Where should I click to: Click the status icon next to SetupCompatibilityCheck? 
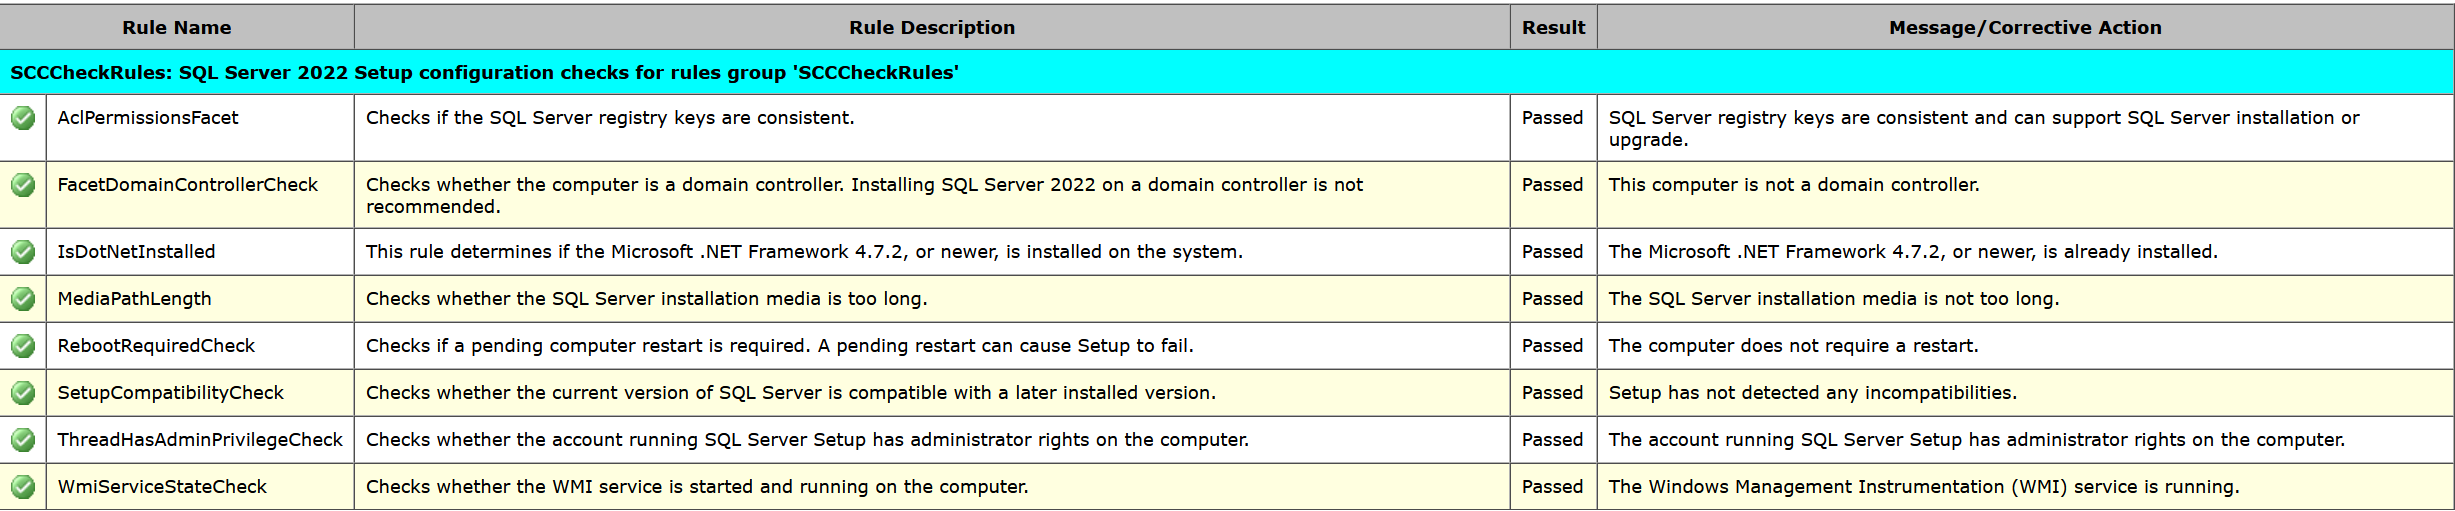(x=23, y=393)
